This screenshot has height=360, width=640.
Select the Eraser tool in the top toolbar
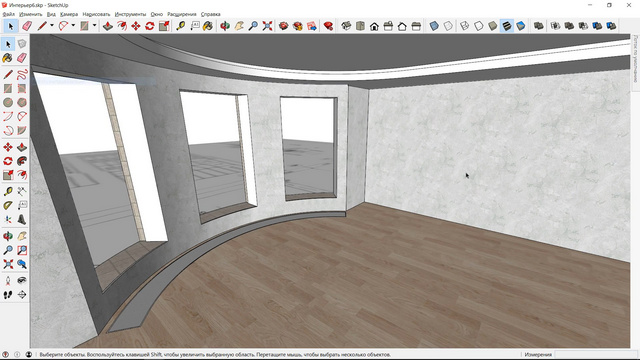pos(27,26)
